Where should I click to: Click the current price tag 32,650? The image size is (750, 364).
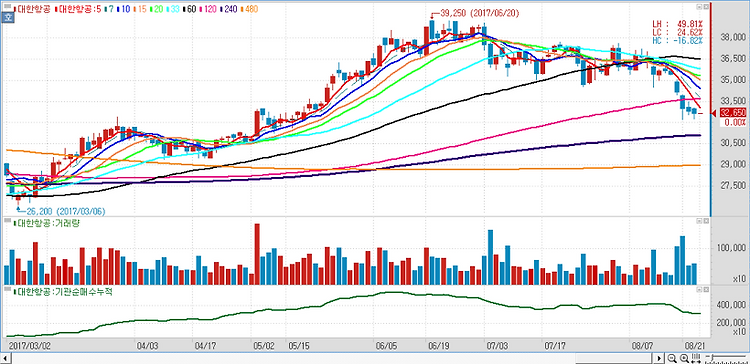(x=732, y=113)
